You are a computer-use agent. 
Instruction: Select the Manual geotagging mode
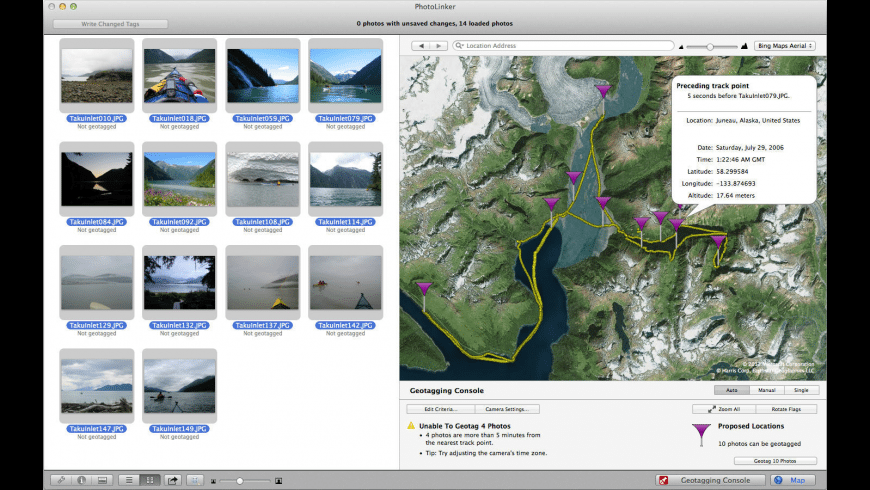pyautogui.click(x=767, y=390)
